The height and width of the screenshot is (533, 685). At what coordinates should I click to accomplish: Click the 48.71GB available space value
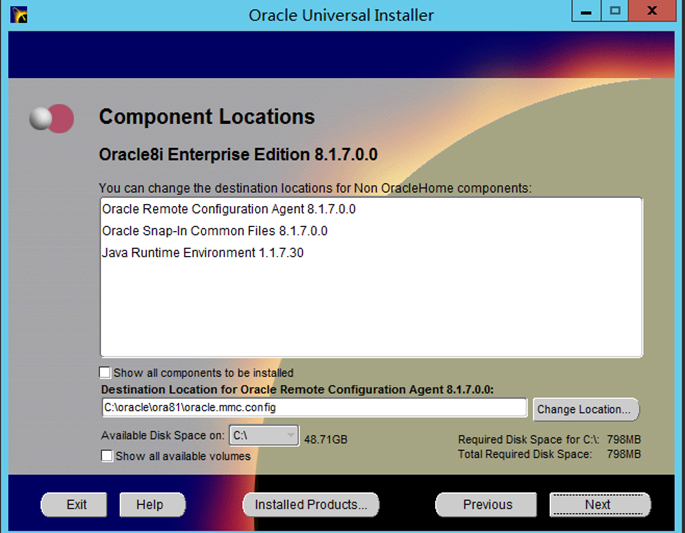[326, 440]
